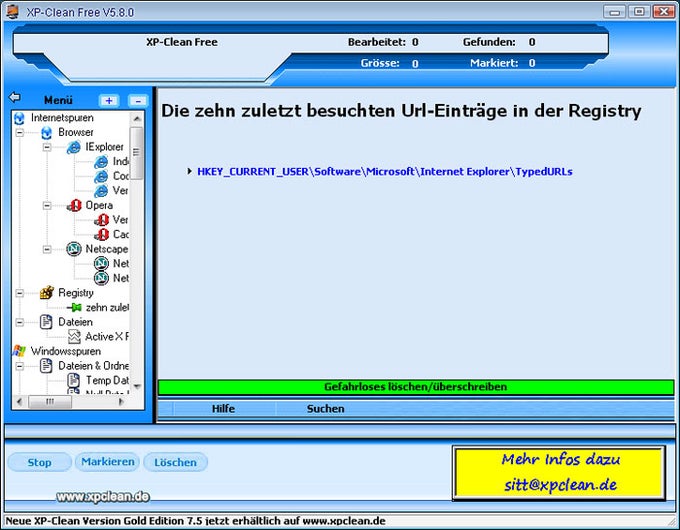Expand the TypedURLs registry key arrow
Screen dimensions: 680x530
[x=190, y=171]
